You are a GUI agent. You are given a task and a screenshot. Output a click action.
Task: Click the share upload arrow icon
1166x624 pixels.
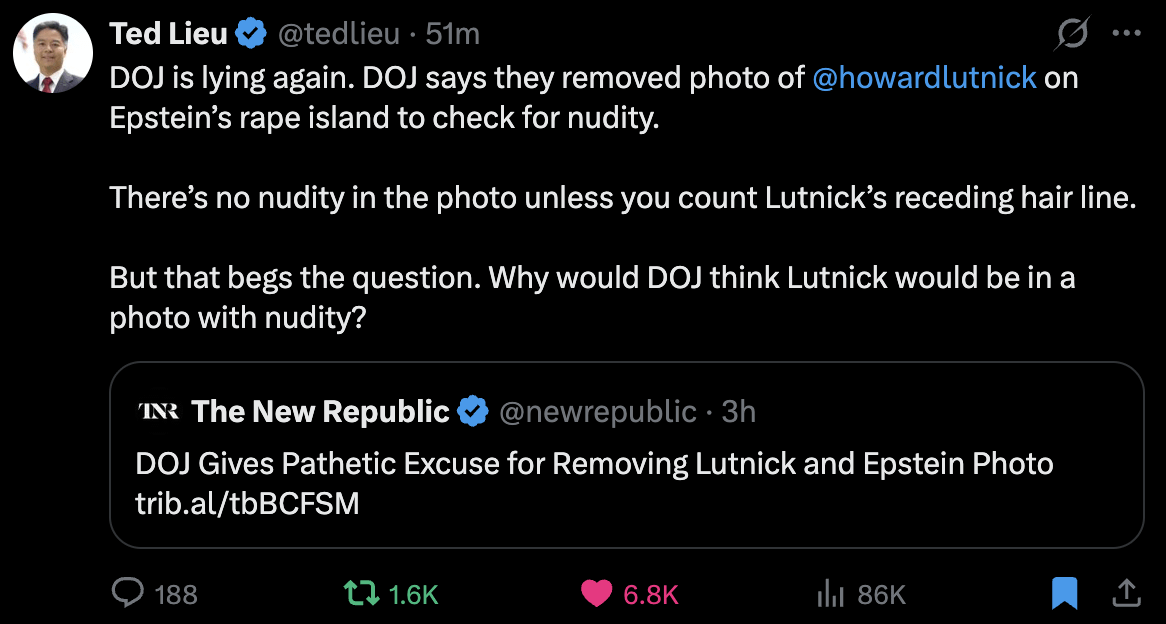[x=1126, y=594]
